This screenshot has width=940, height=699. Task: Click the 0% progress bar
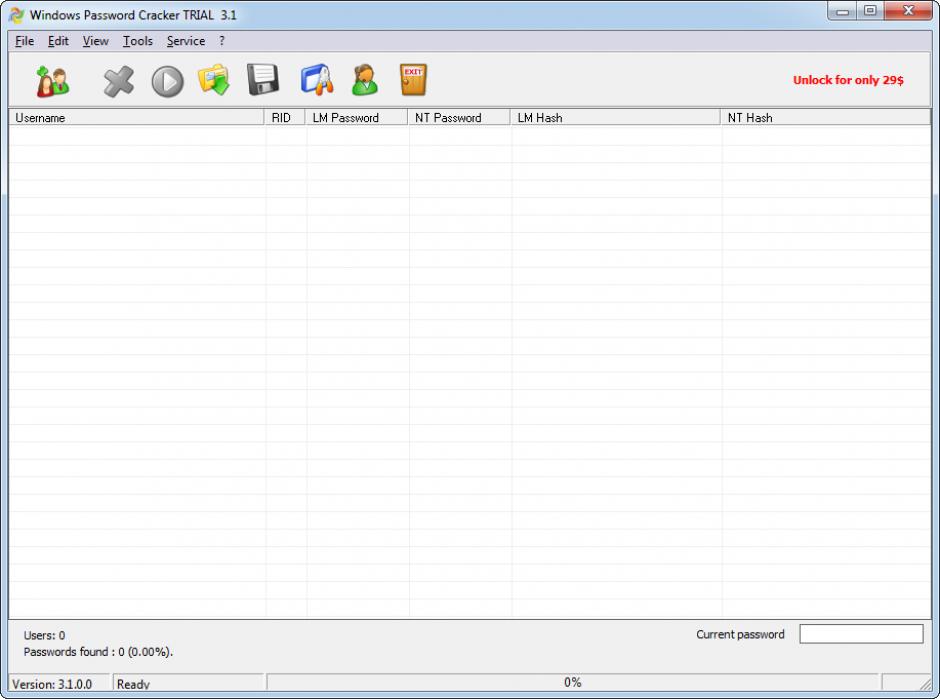[573, 682]
